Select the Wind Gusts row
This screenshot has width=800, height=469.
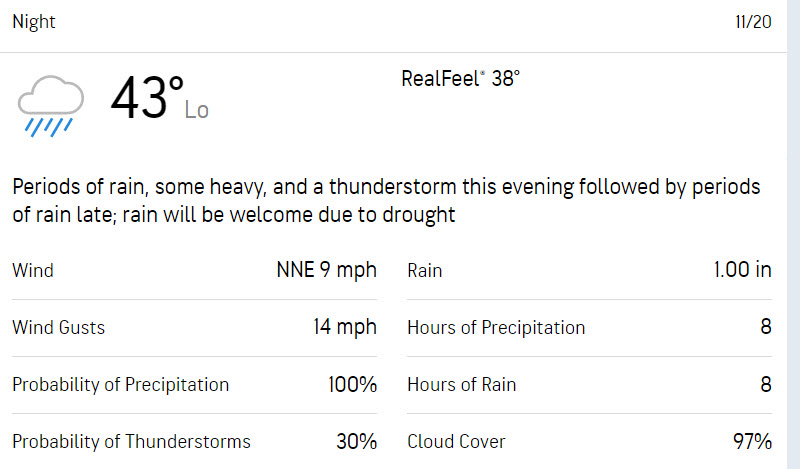(x=194, y=327)
